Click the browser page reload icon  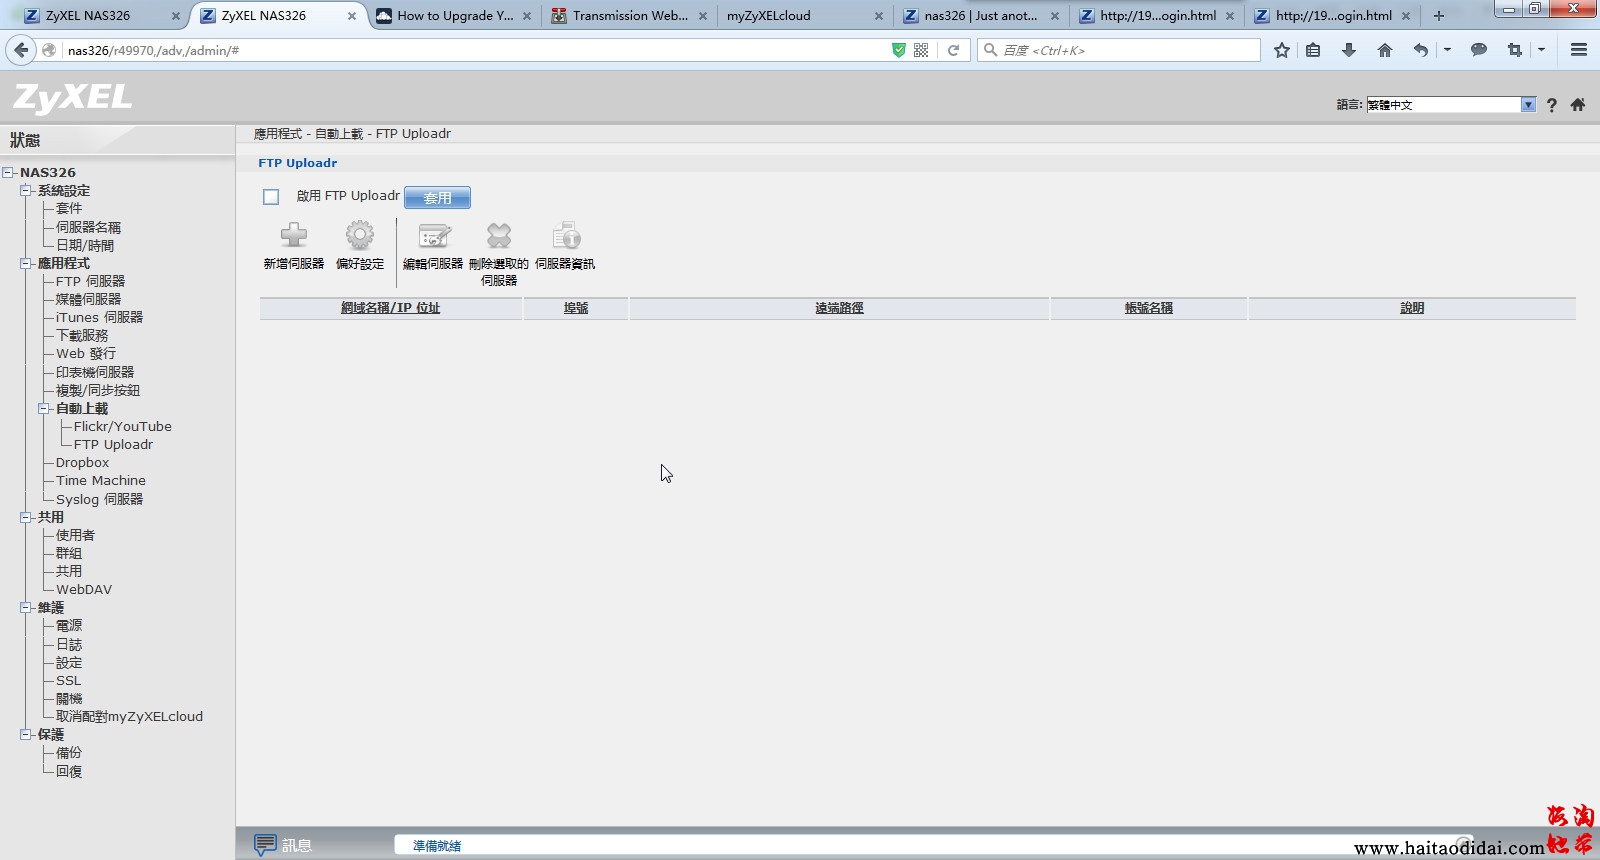coord(954,50)
